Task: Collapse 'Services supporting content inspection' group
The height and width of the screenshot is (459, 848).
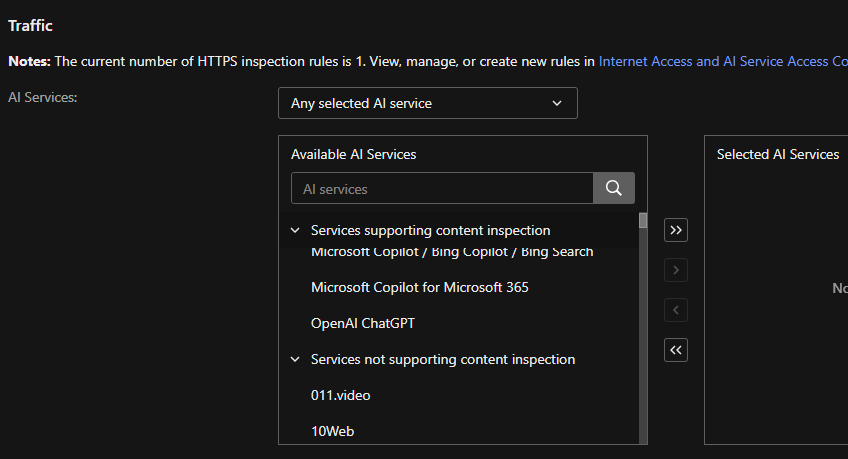Action: [295, 230]
